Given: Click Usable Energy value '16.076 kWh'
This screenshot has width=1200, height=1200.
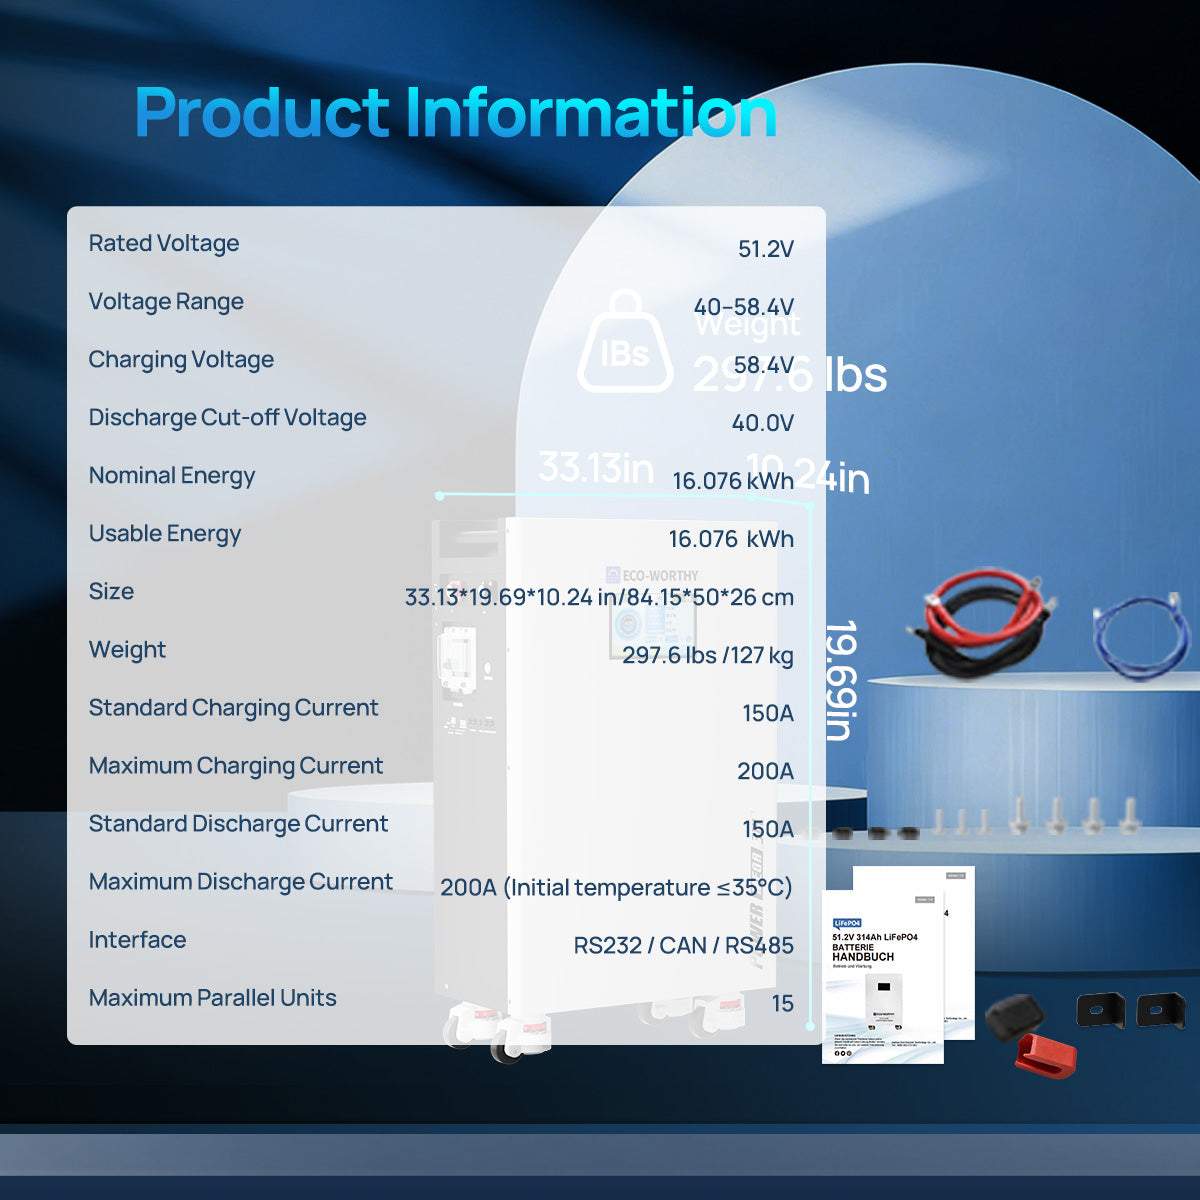Looking at the screenshot, I should click(731, 539).
